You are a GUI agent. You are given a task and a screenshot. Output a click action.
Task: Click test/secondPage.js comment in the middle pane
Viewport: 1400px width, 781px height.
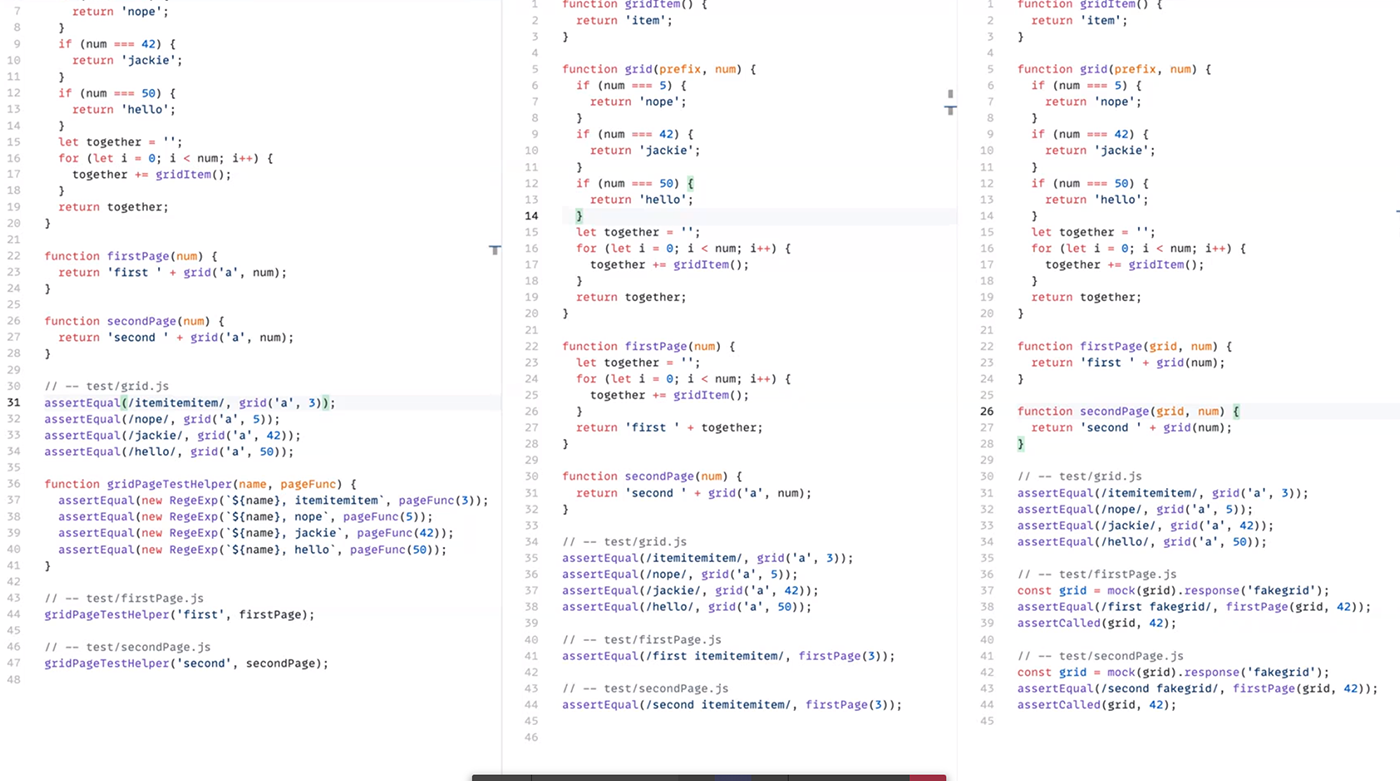pyautogui.click(x=644, y=688)
